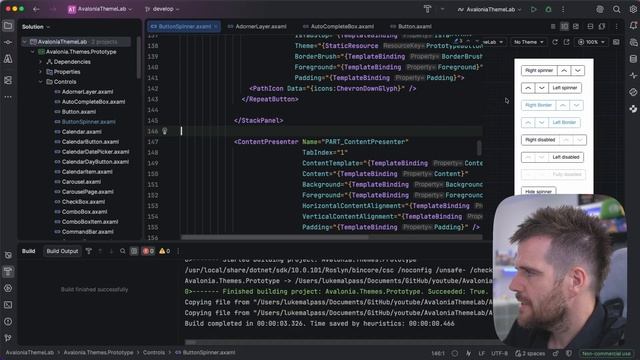Open IDE settings gear icon

coord(633,9)
